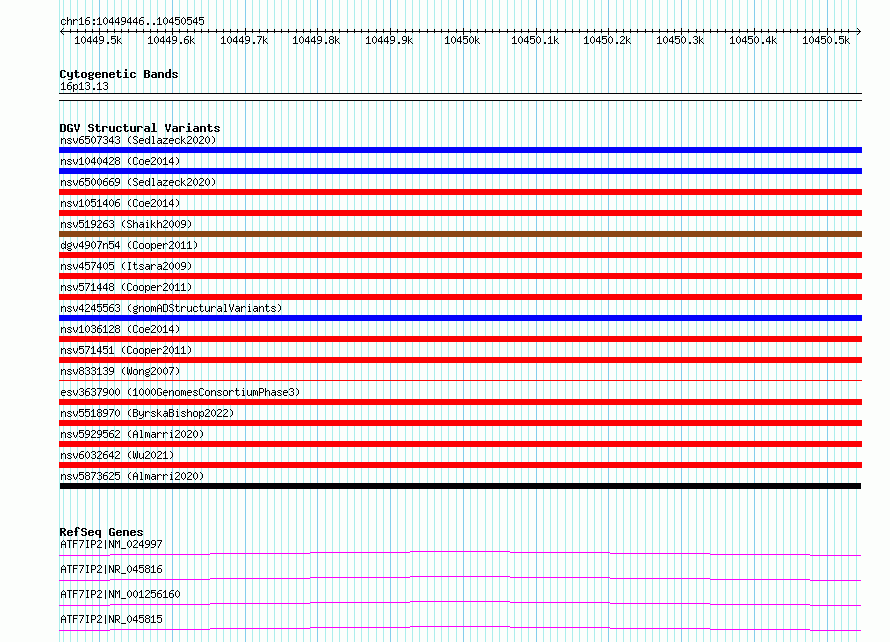Click the 10449.8k ruler tick label
Screen dimensions: 890x642
click(x=316, y=40)
